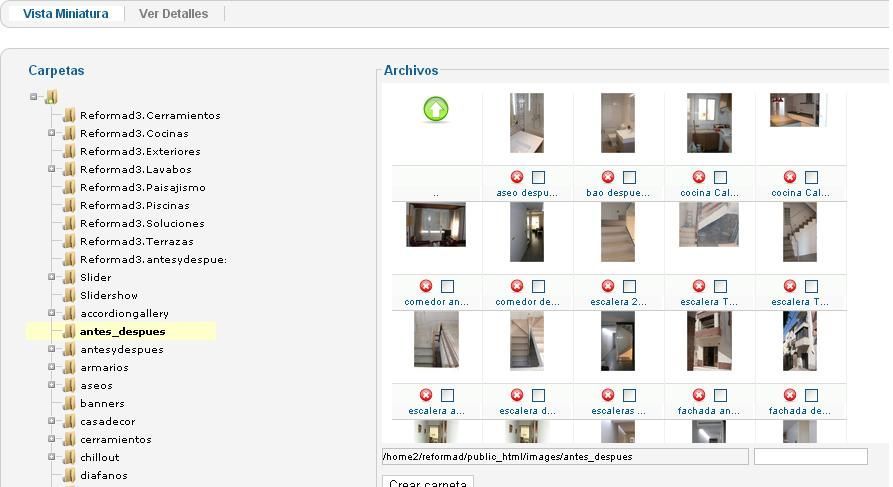This screenshot has width=893, height=487.
Task: Click the 'escalera d...' file name
Action: click(x=527, y=411)
